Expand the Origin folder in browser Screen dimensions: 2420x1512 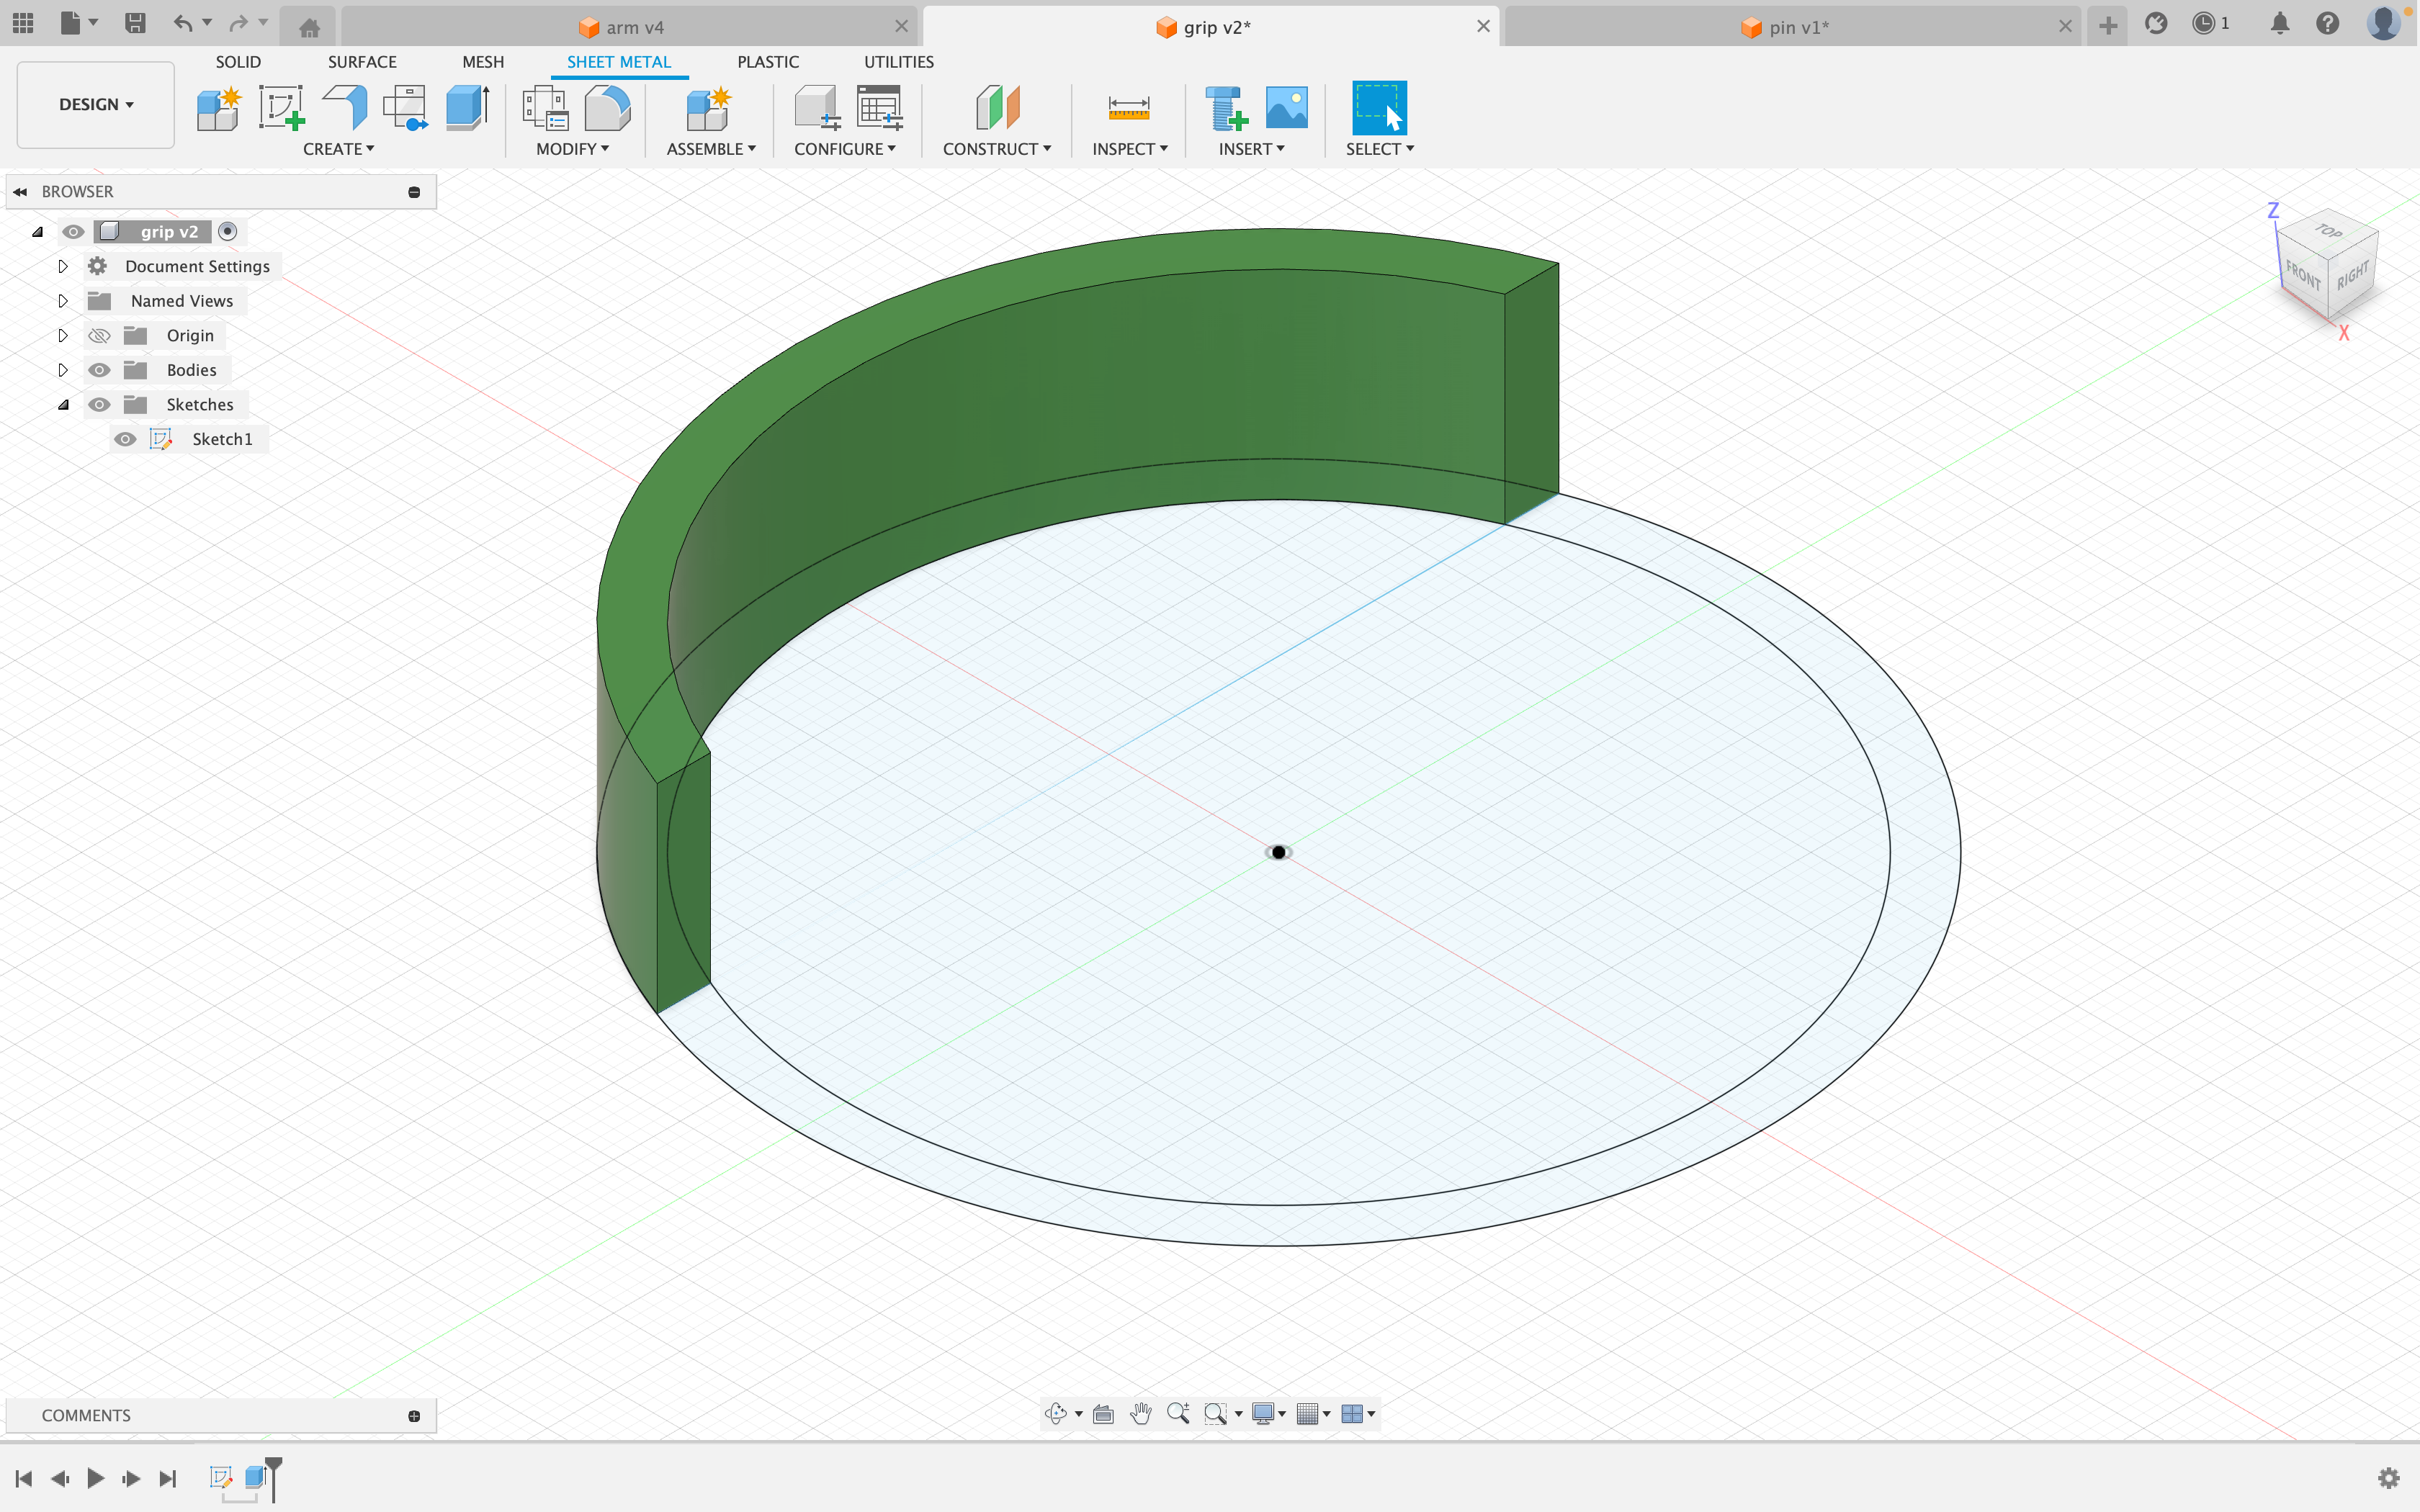click(x=63, y=336)
